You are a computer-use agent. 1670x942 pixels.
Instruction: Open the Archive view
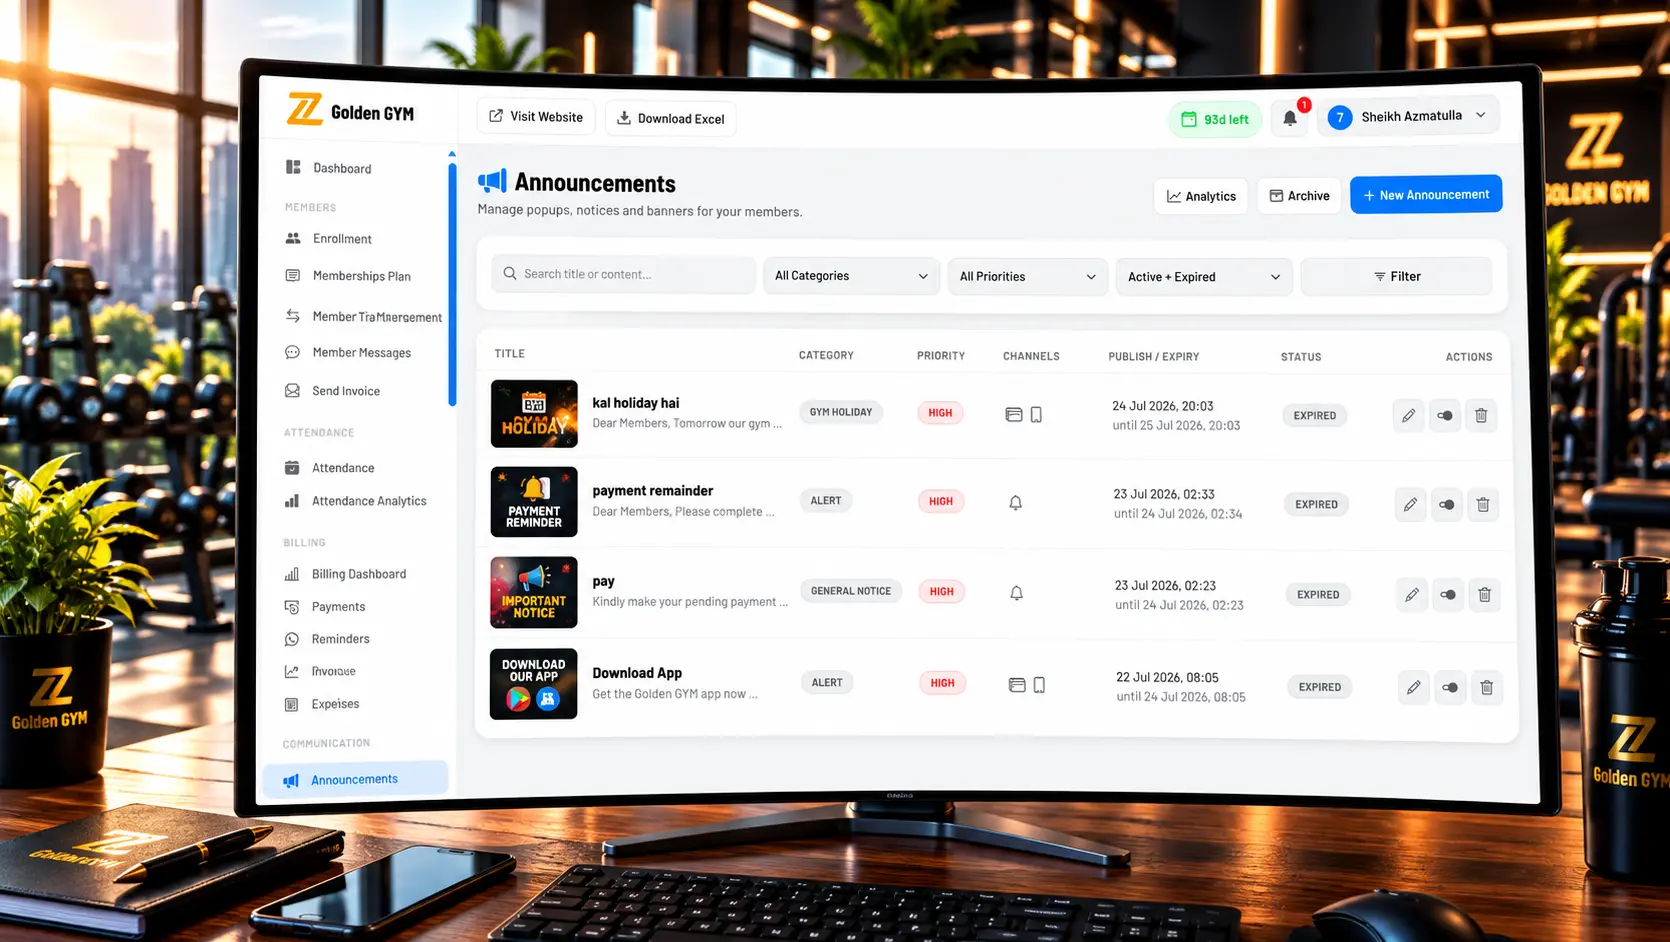[x=1299, y=196]
